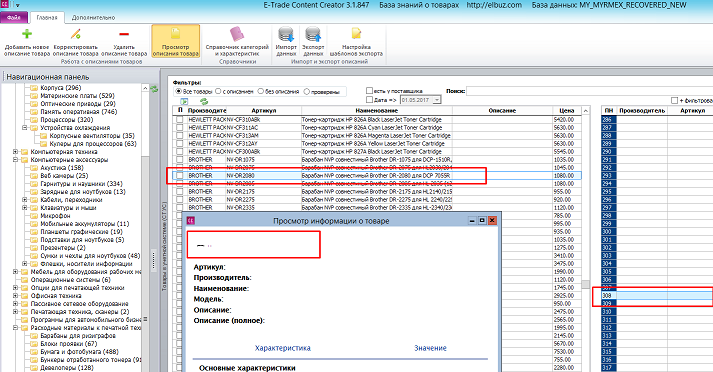The height and width of the screenshot is (372, 713).
Task: Click 'ПН' column header in right table
Action: [609, 111]
